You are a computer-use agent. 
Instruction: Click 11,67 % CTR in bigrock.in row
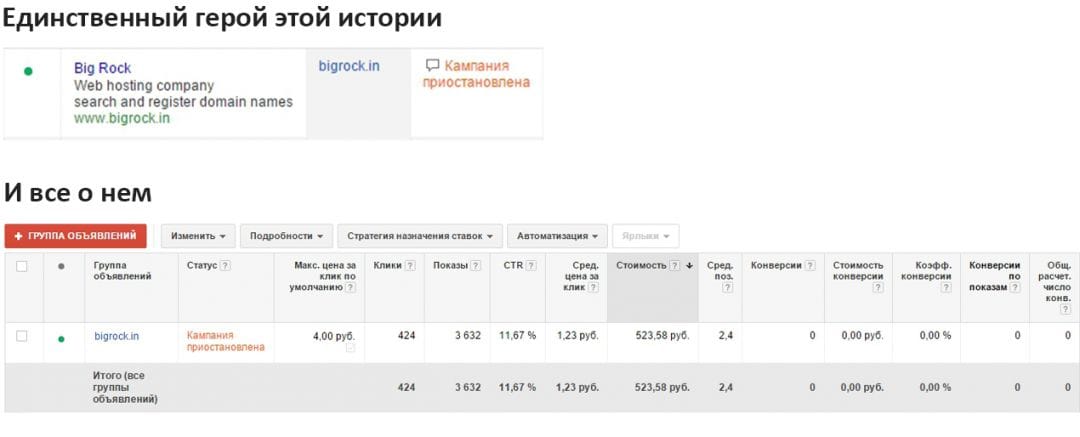517,336
